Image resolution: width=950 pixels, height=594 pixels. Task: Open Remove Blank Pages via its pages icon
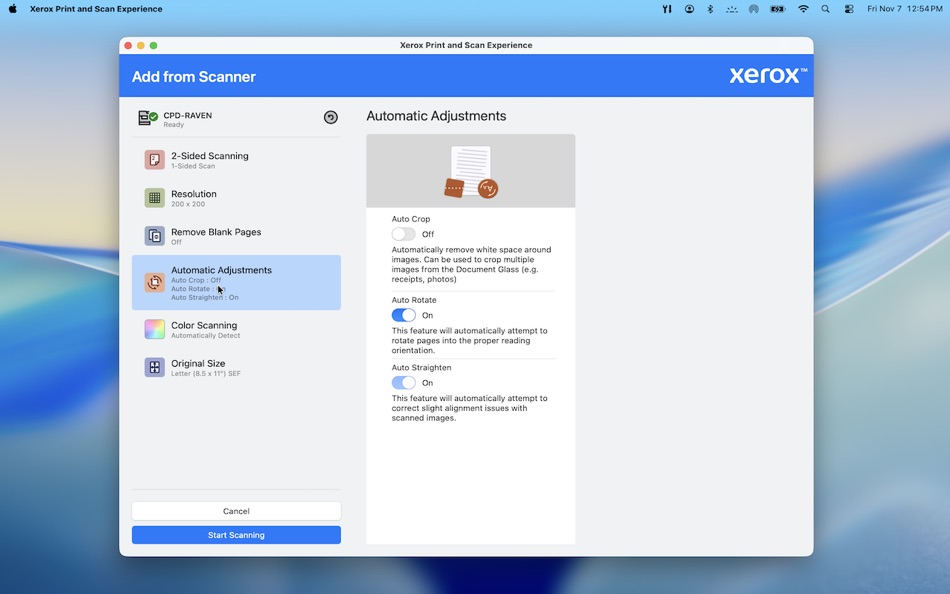[x=155, y=235]
